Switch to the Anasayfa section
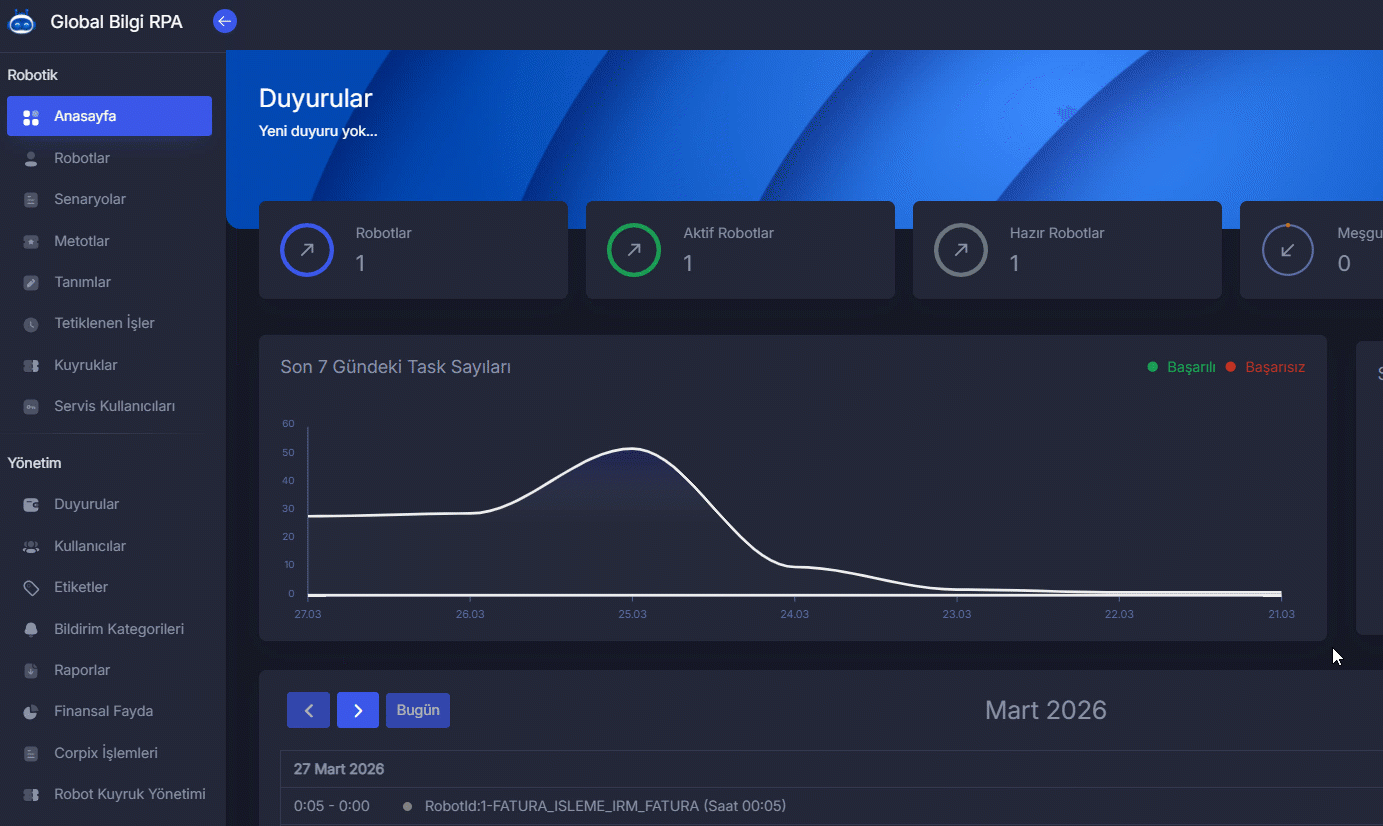 click(83, 115)
